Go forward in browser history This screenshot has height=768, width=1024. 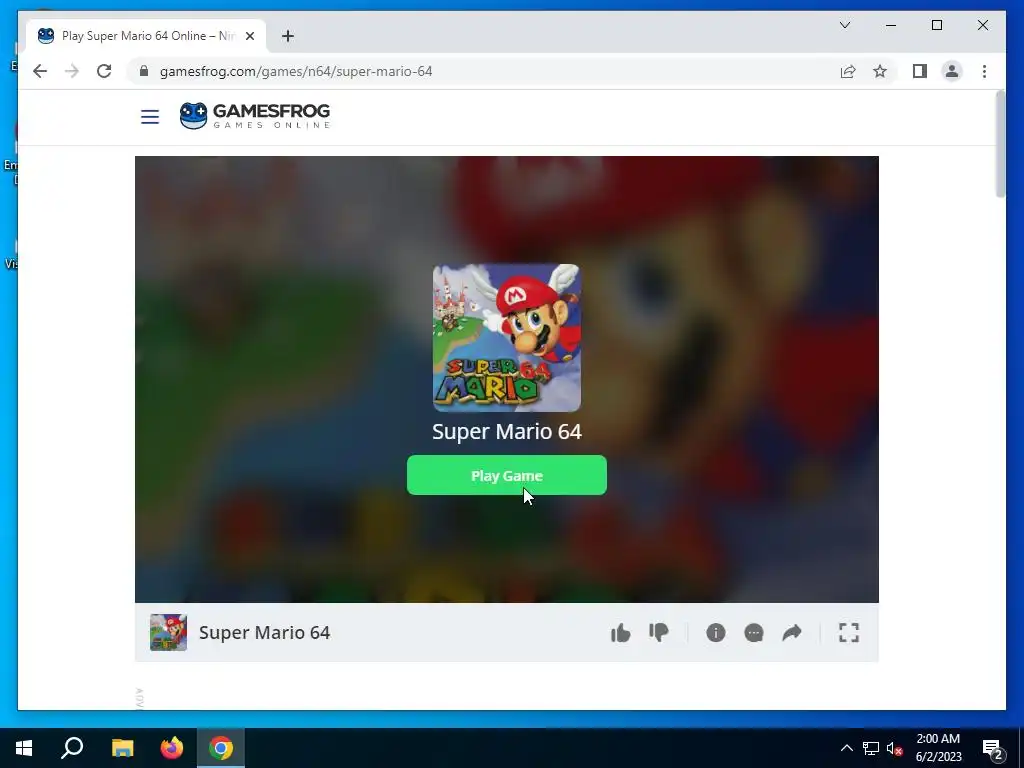click(x=72, y=71)
